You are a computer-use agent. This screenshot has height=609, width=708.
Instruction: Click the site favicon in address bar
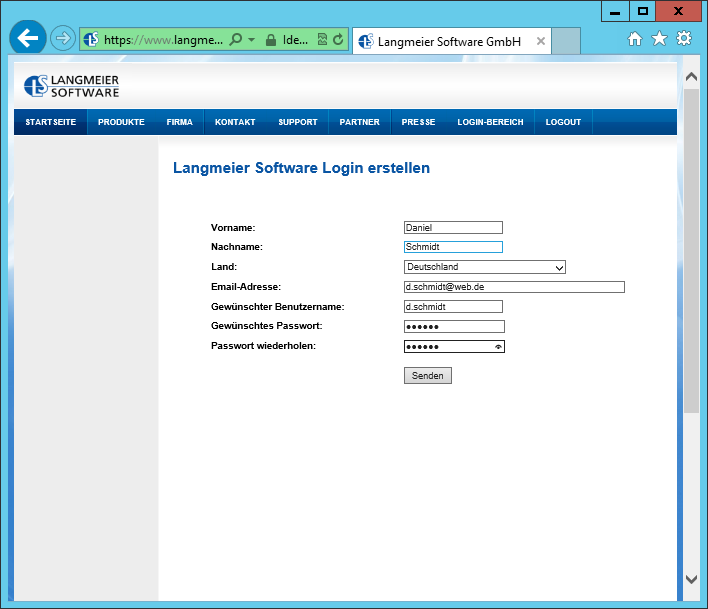tap(91, 40)
